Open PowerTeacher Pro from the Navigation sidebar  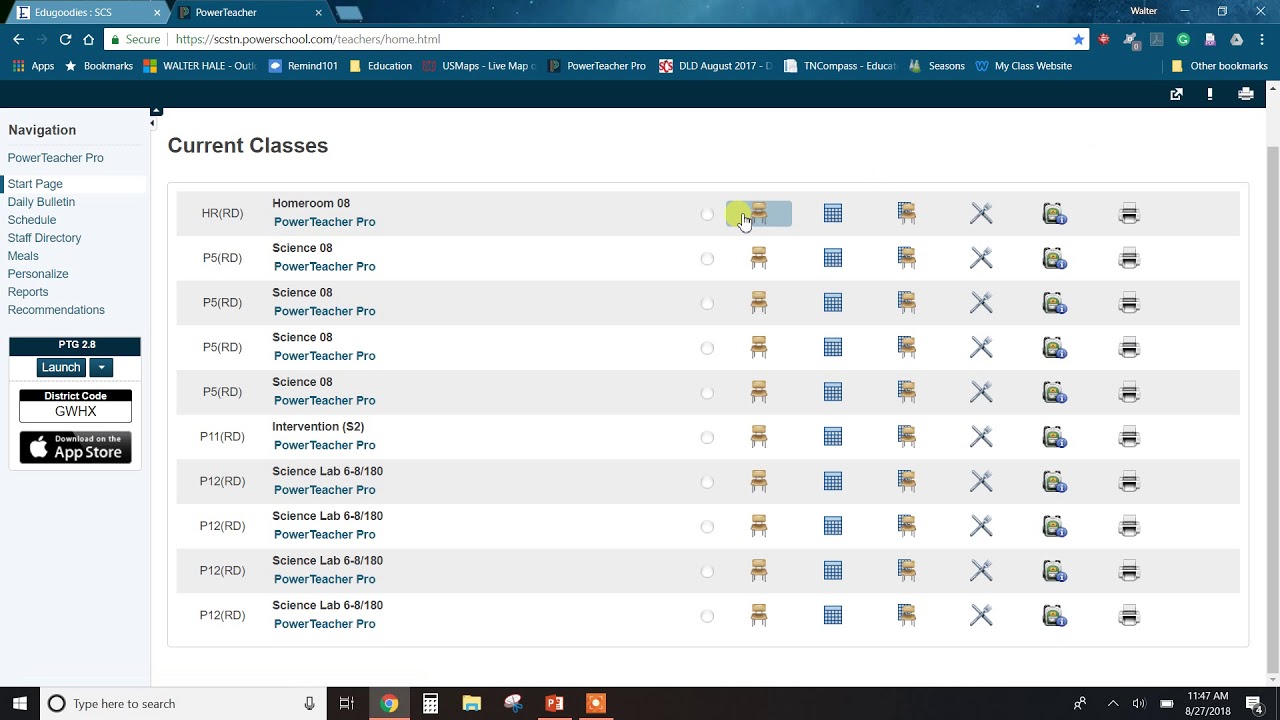[56, 158]
